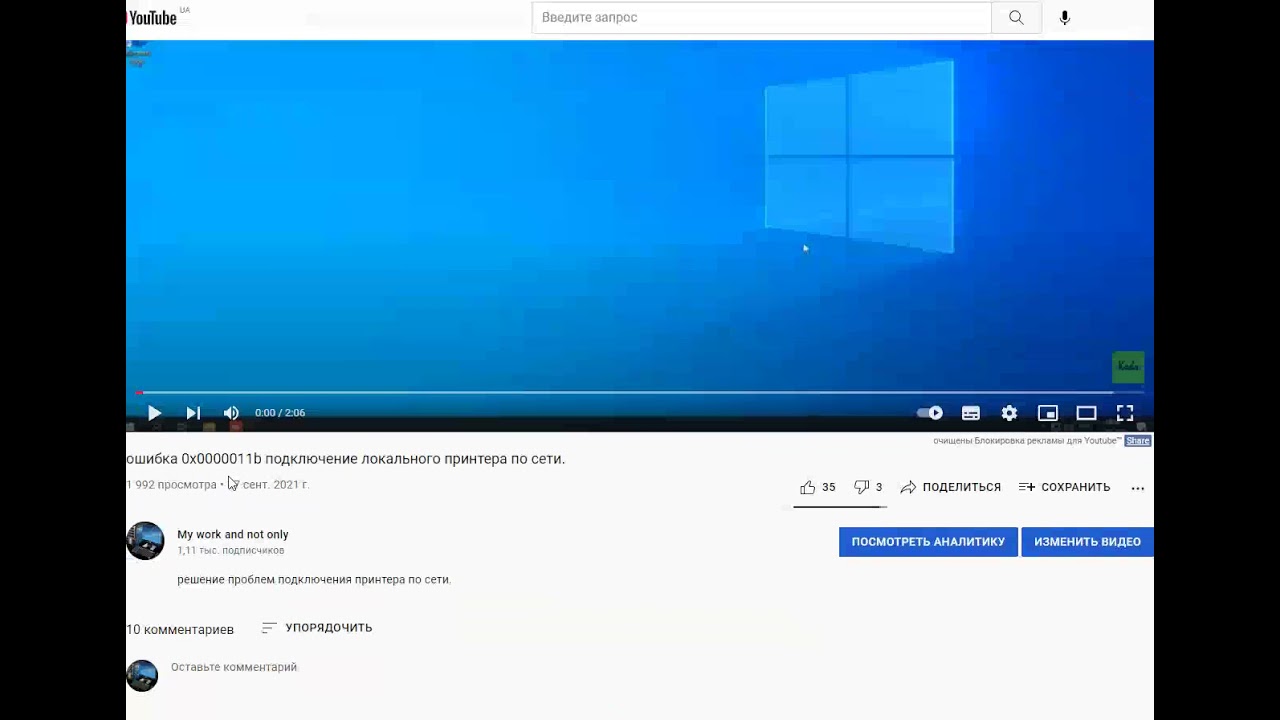
Task: Start voice search with microphone
Action: tap(1065, 17)
